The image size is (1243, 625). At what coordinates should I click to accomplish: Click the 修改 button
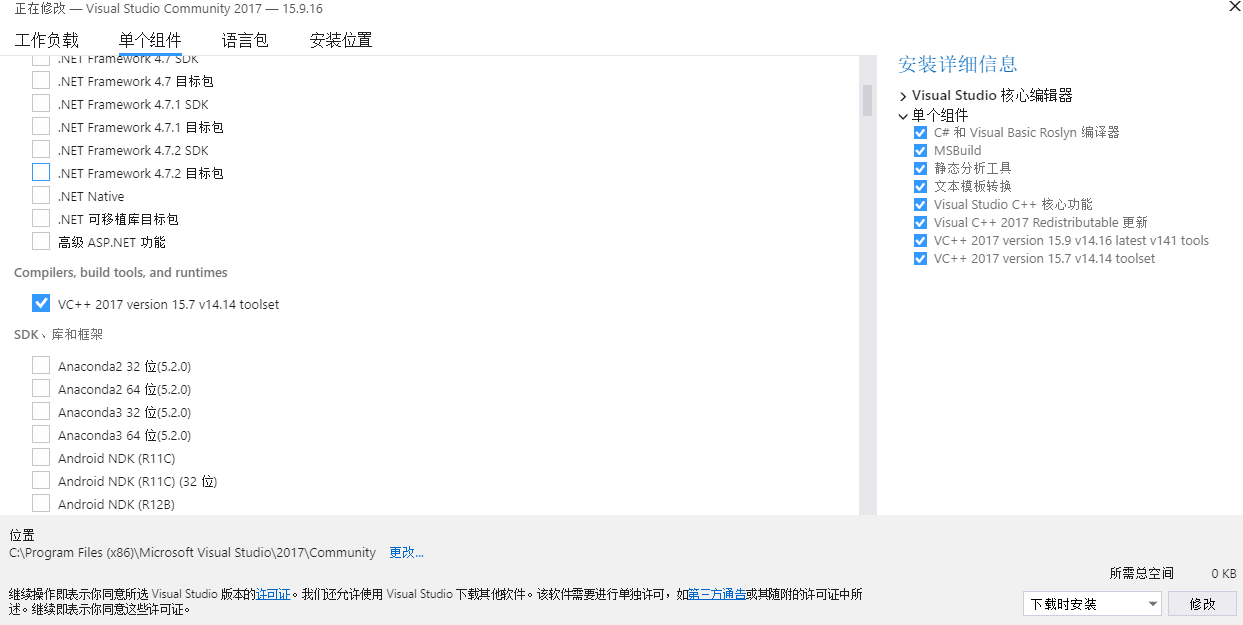[x=1203, y=604]
